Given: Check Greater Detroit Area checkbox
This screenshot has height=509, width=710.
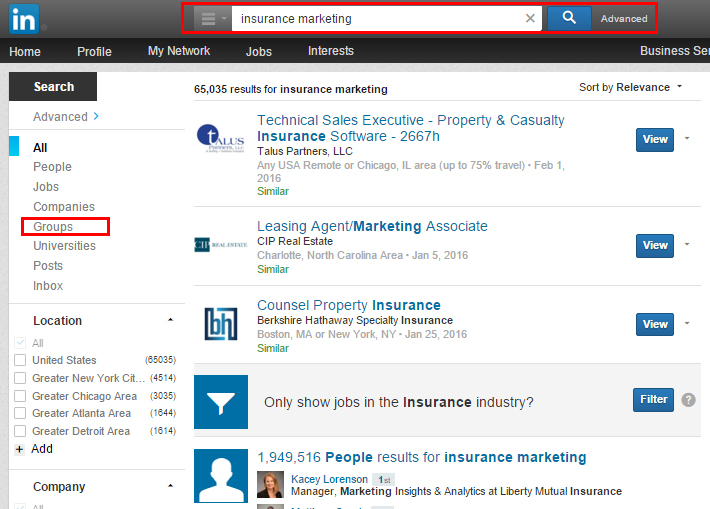Looking at the screenshot, I should [x=20, y=431].
